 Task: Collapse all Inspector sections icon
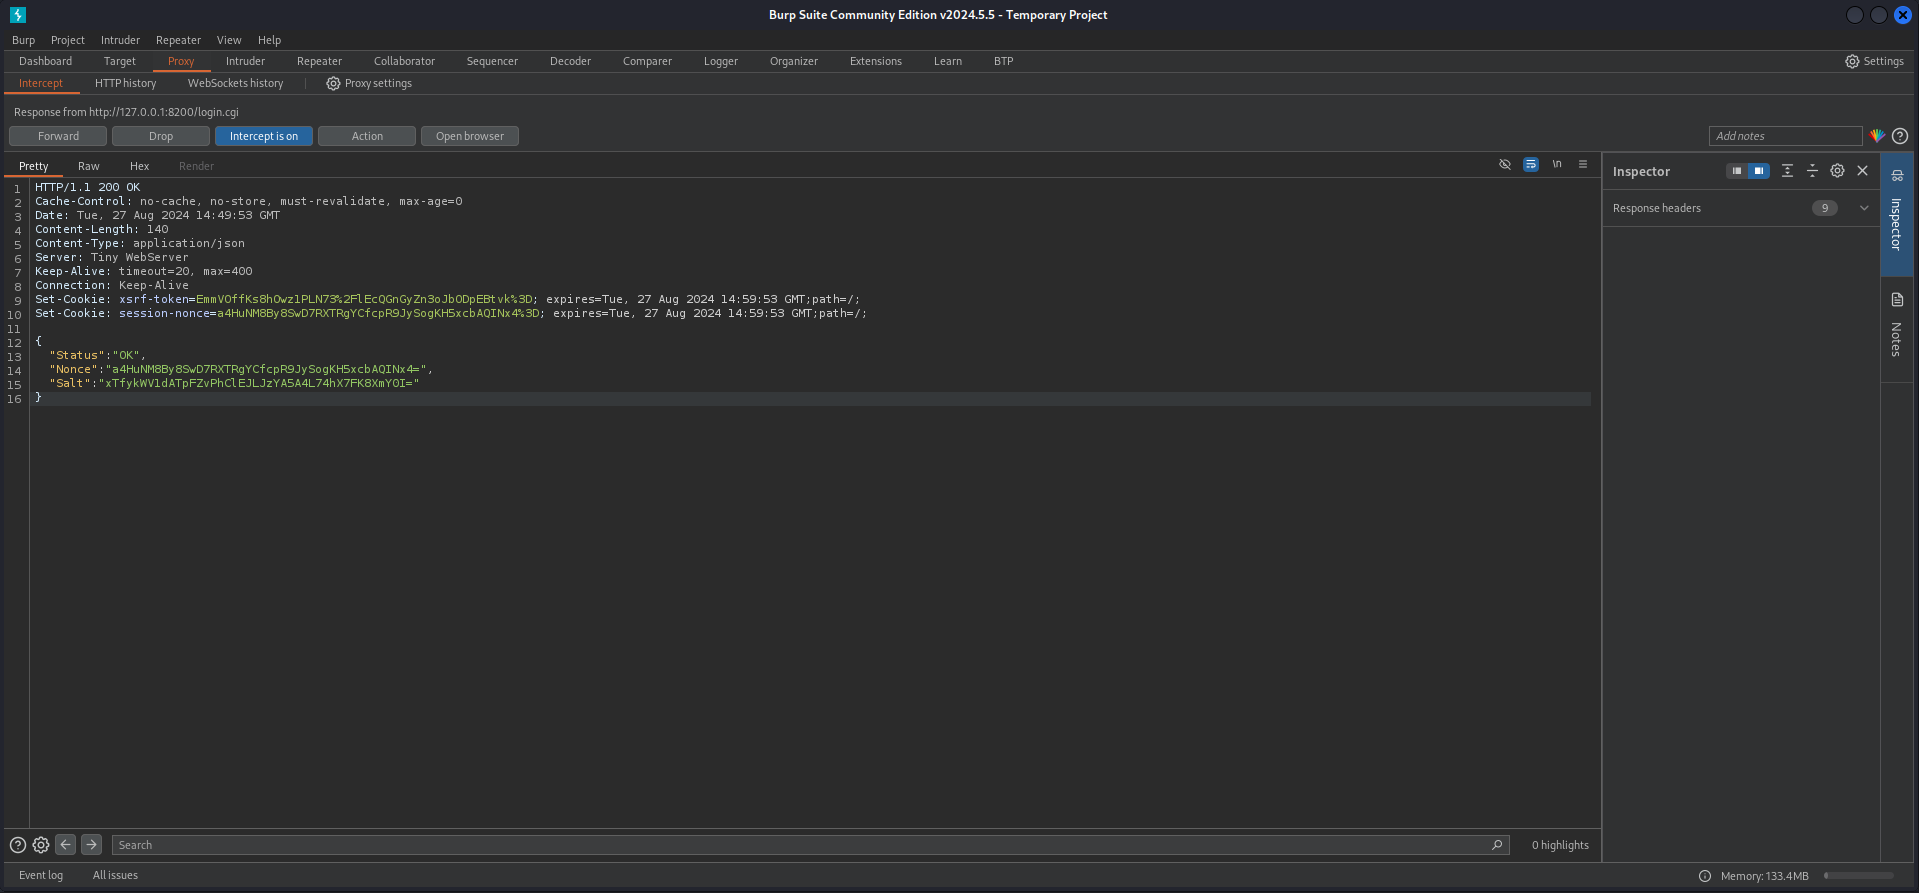(1812, 171)
